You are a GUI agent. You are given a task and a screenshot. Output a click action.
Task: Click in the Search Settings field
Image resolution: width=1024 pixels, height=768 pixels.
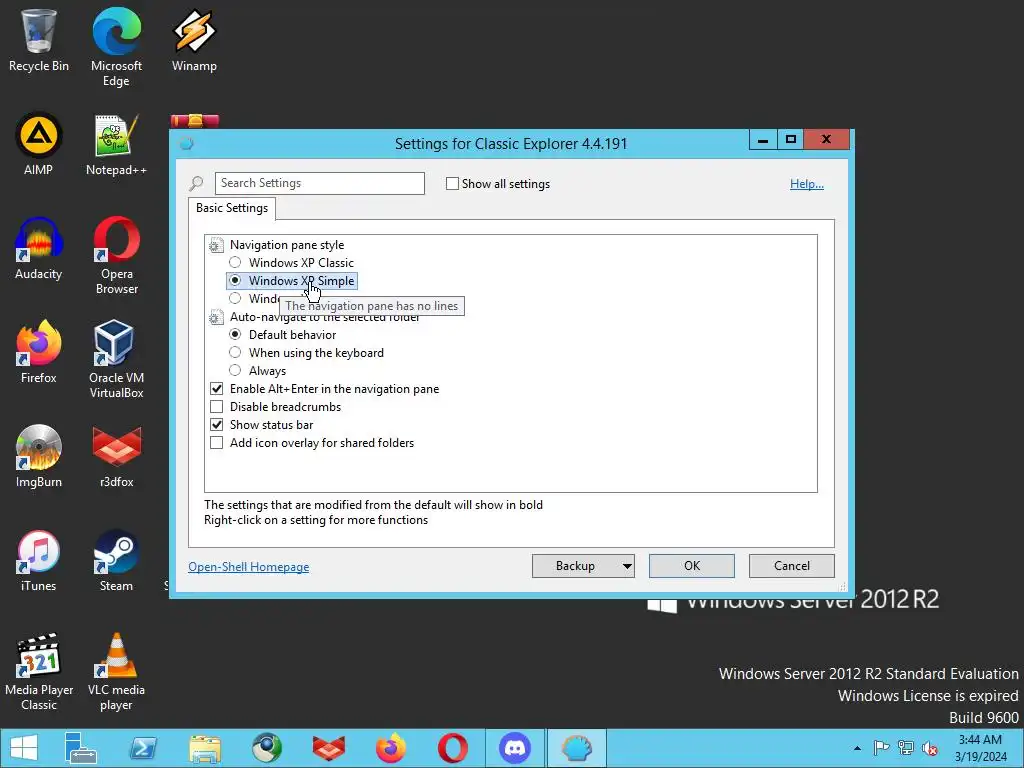point(320,183)
